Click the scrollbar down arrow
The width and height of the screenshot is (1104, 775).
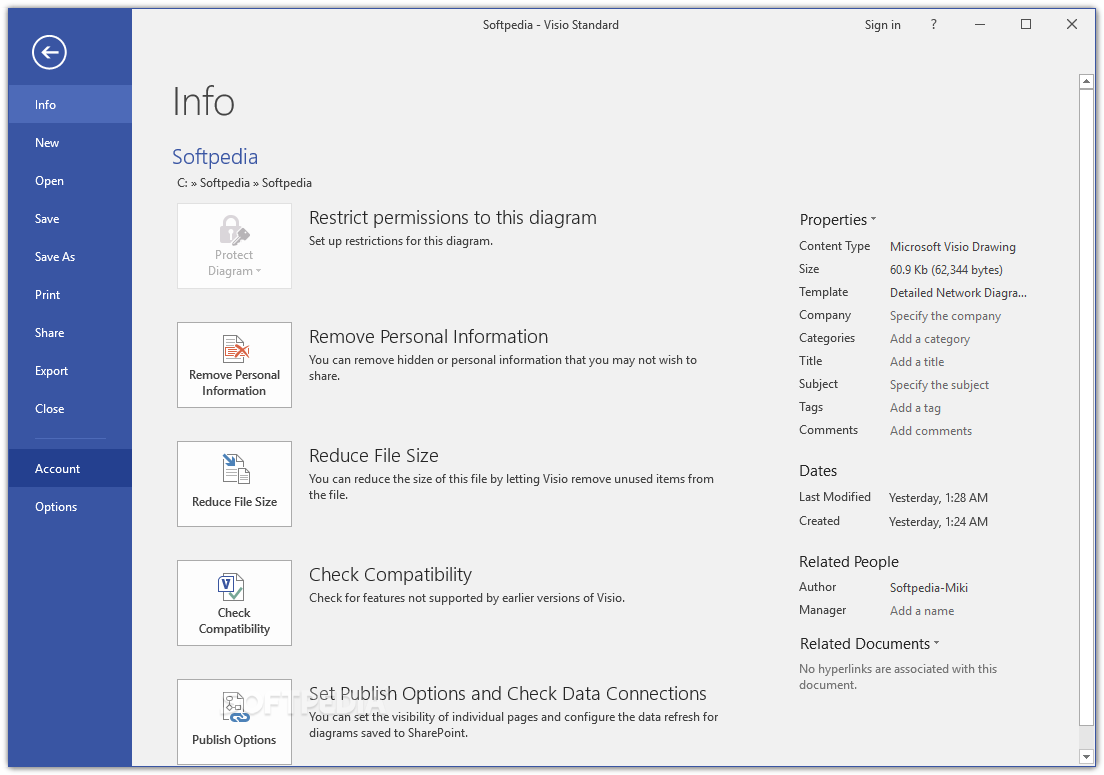[1086, 757]
